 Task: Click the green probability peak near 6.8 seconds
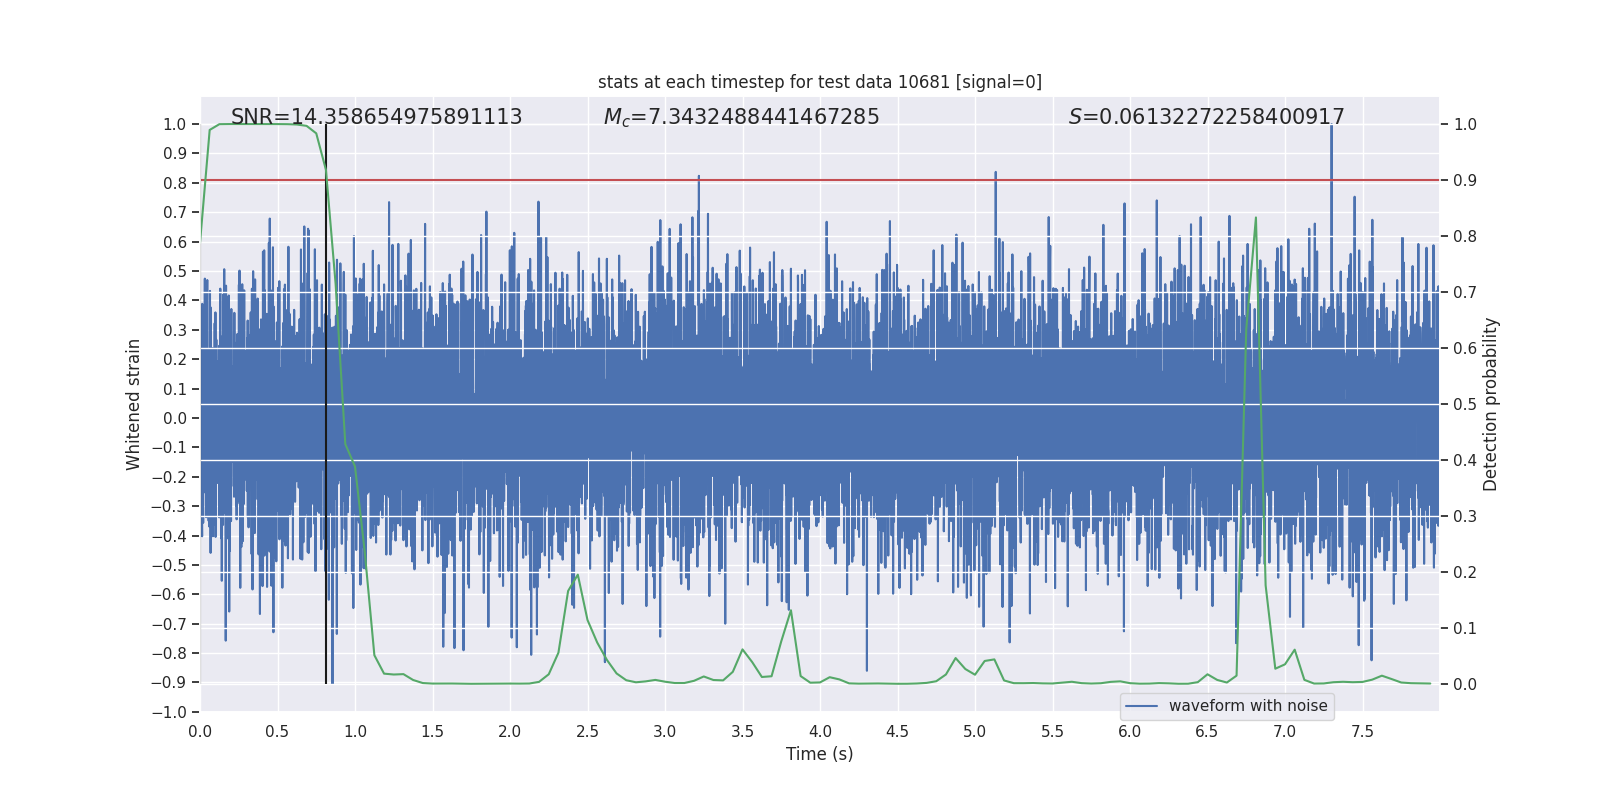(1255, 220)
